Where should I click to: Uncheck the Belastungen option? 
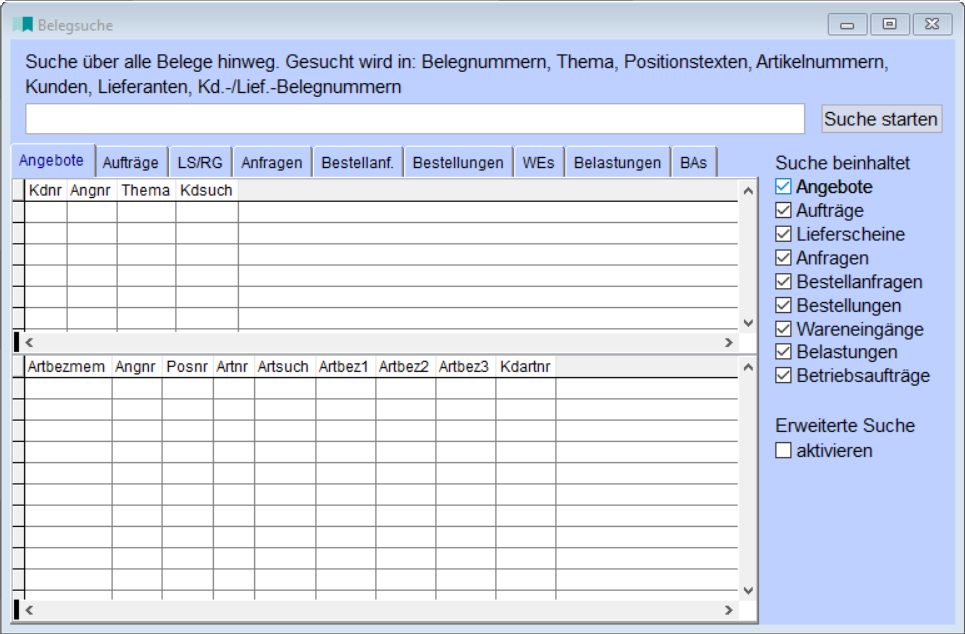click(785, 351)
